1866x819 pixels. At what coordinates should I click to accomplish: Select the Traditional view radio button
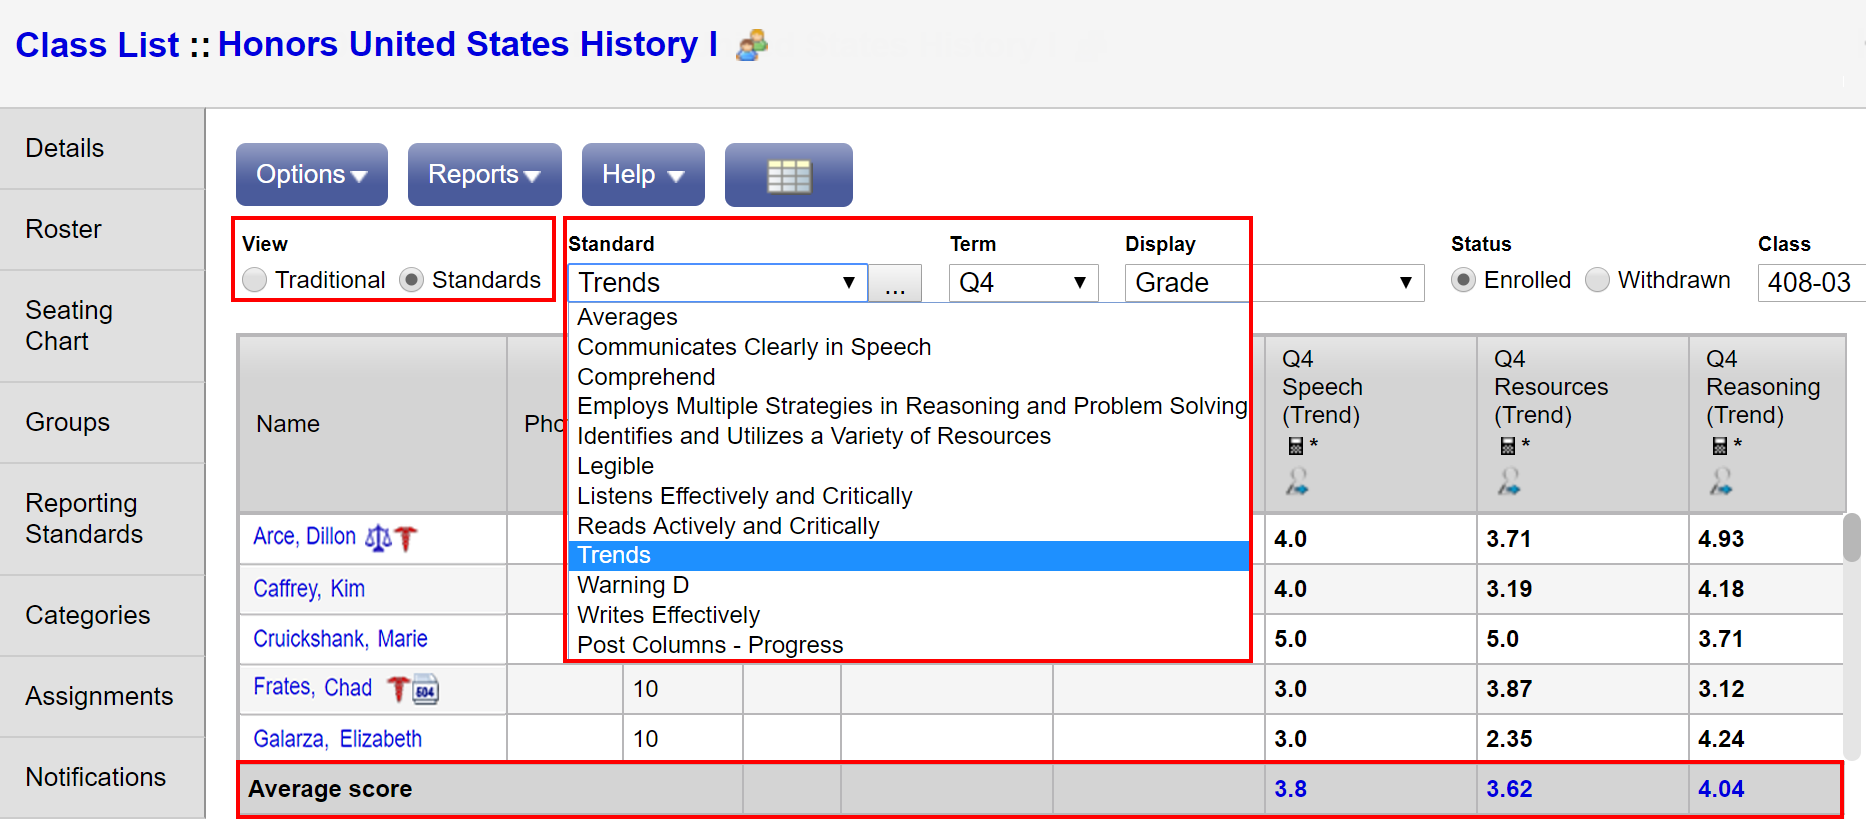click(255, 280)
